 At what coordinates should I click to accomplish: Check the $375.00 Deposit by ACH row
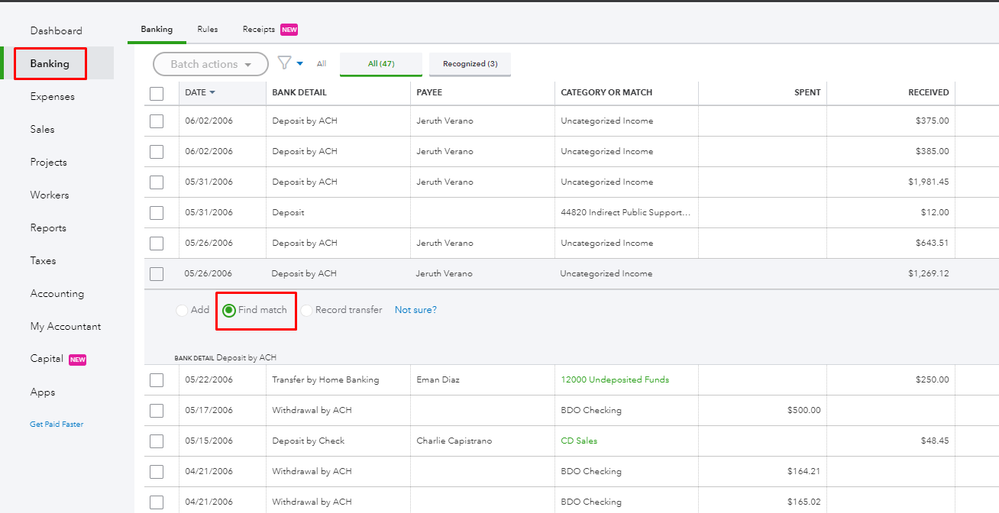click(157, 121)
